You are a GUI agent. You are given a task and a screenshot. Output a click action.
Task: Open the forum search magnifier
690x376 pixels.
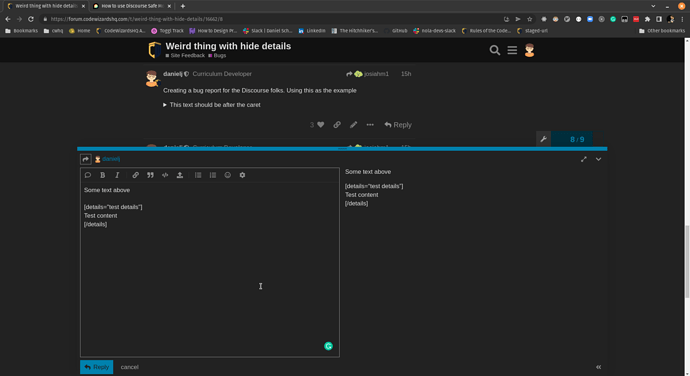[x=495, y=50]
